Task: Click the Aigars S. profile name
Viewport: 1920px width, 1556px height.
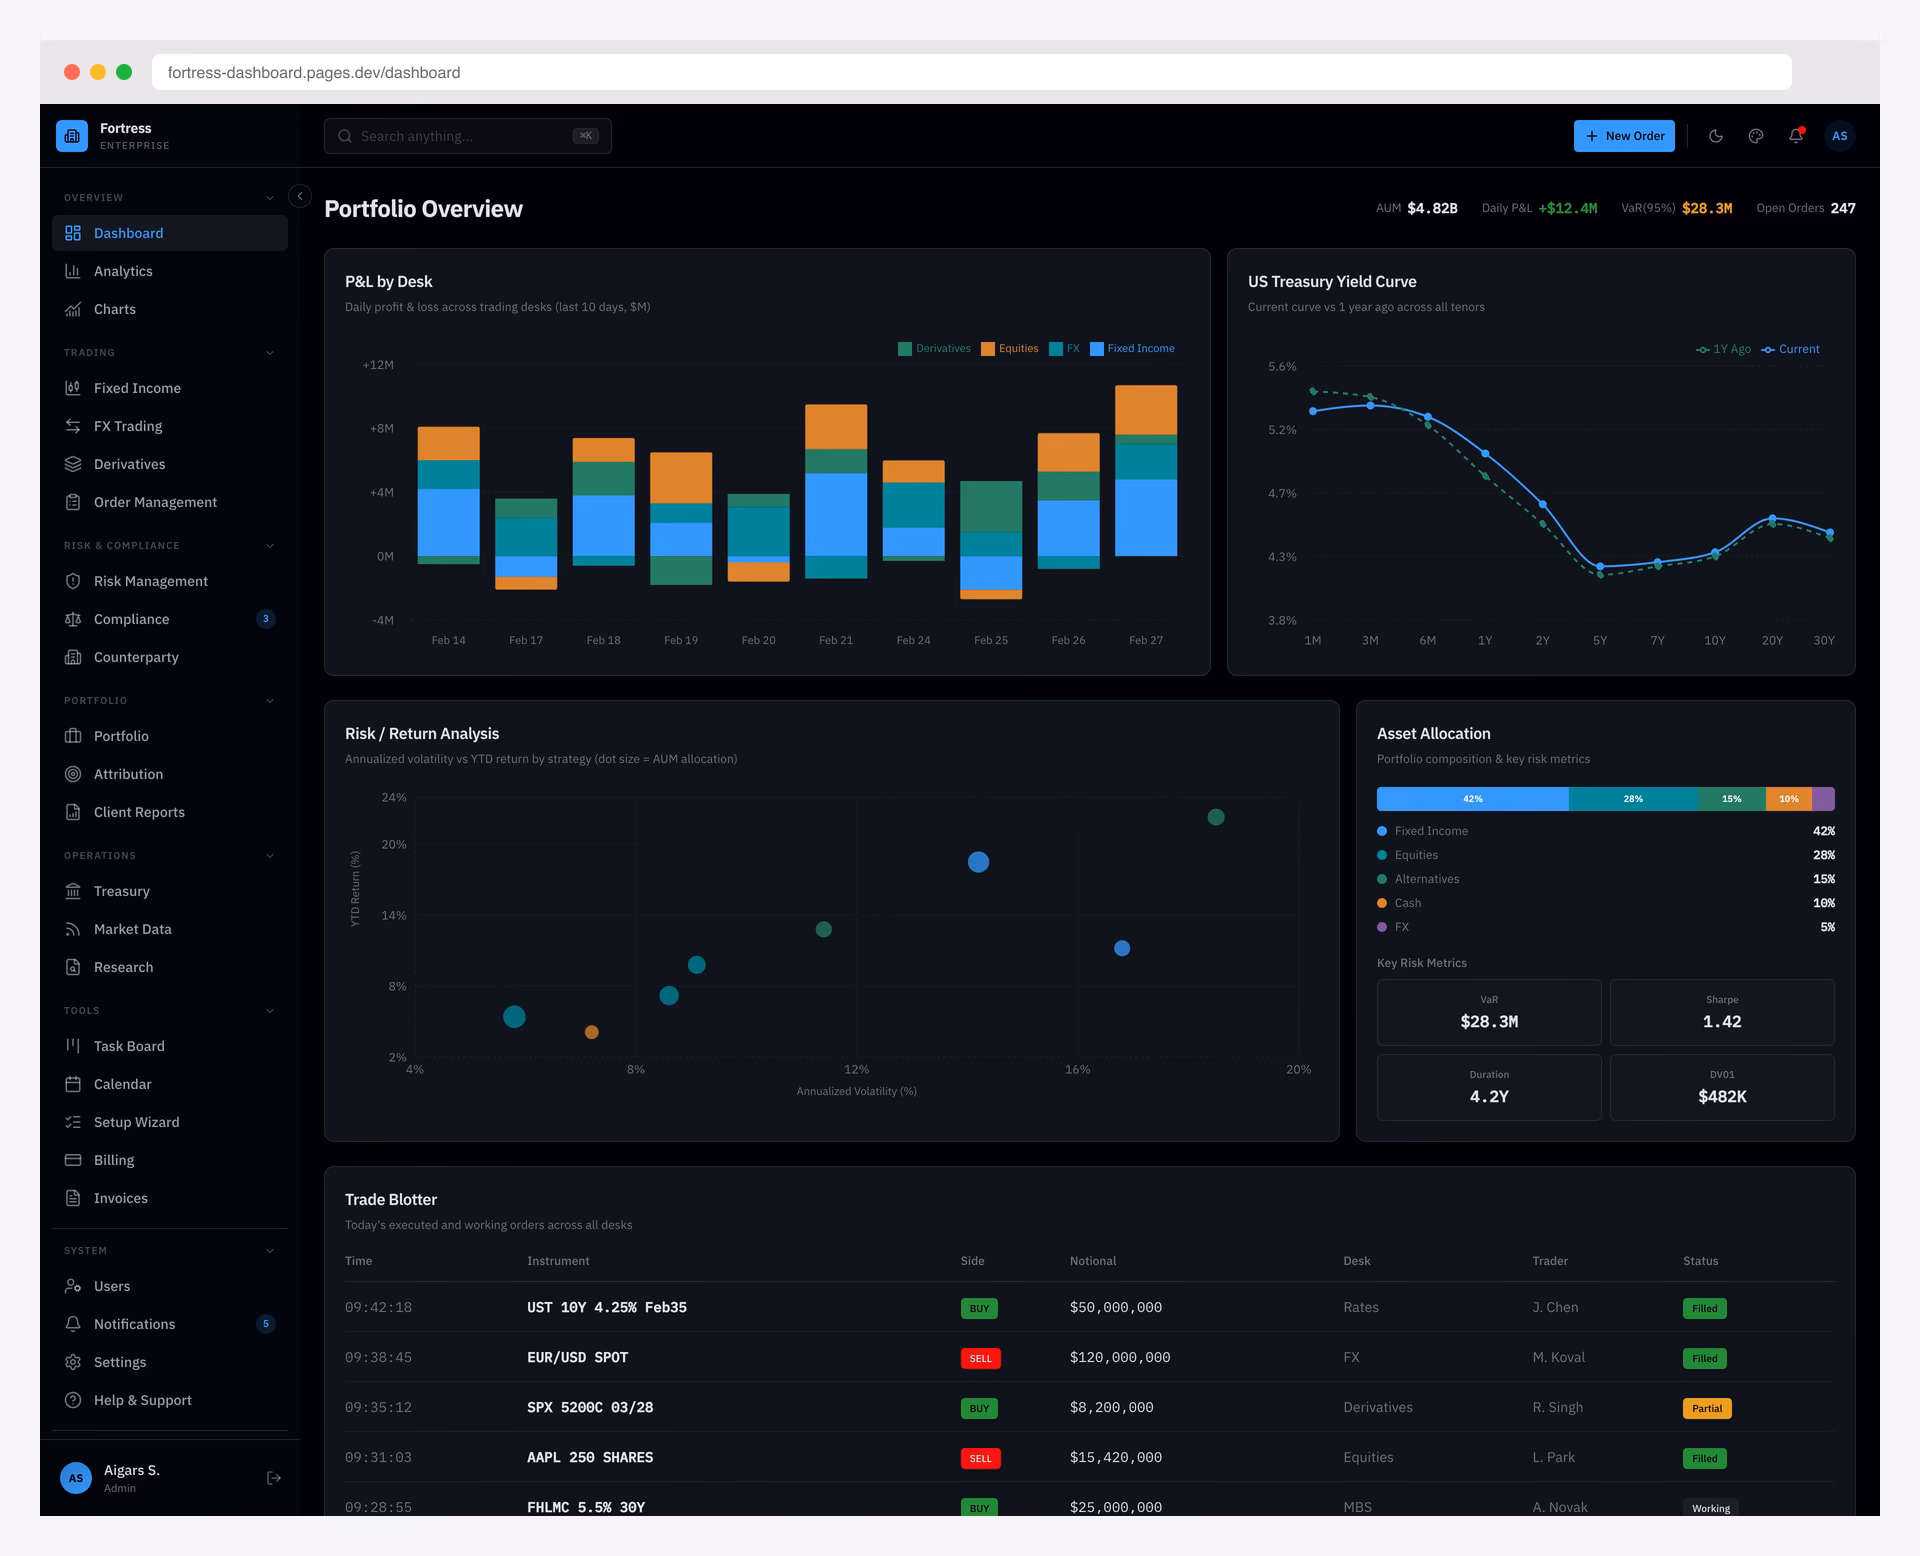Action: coord(132,1470)
